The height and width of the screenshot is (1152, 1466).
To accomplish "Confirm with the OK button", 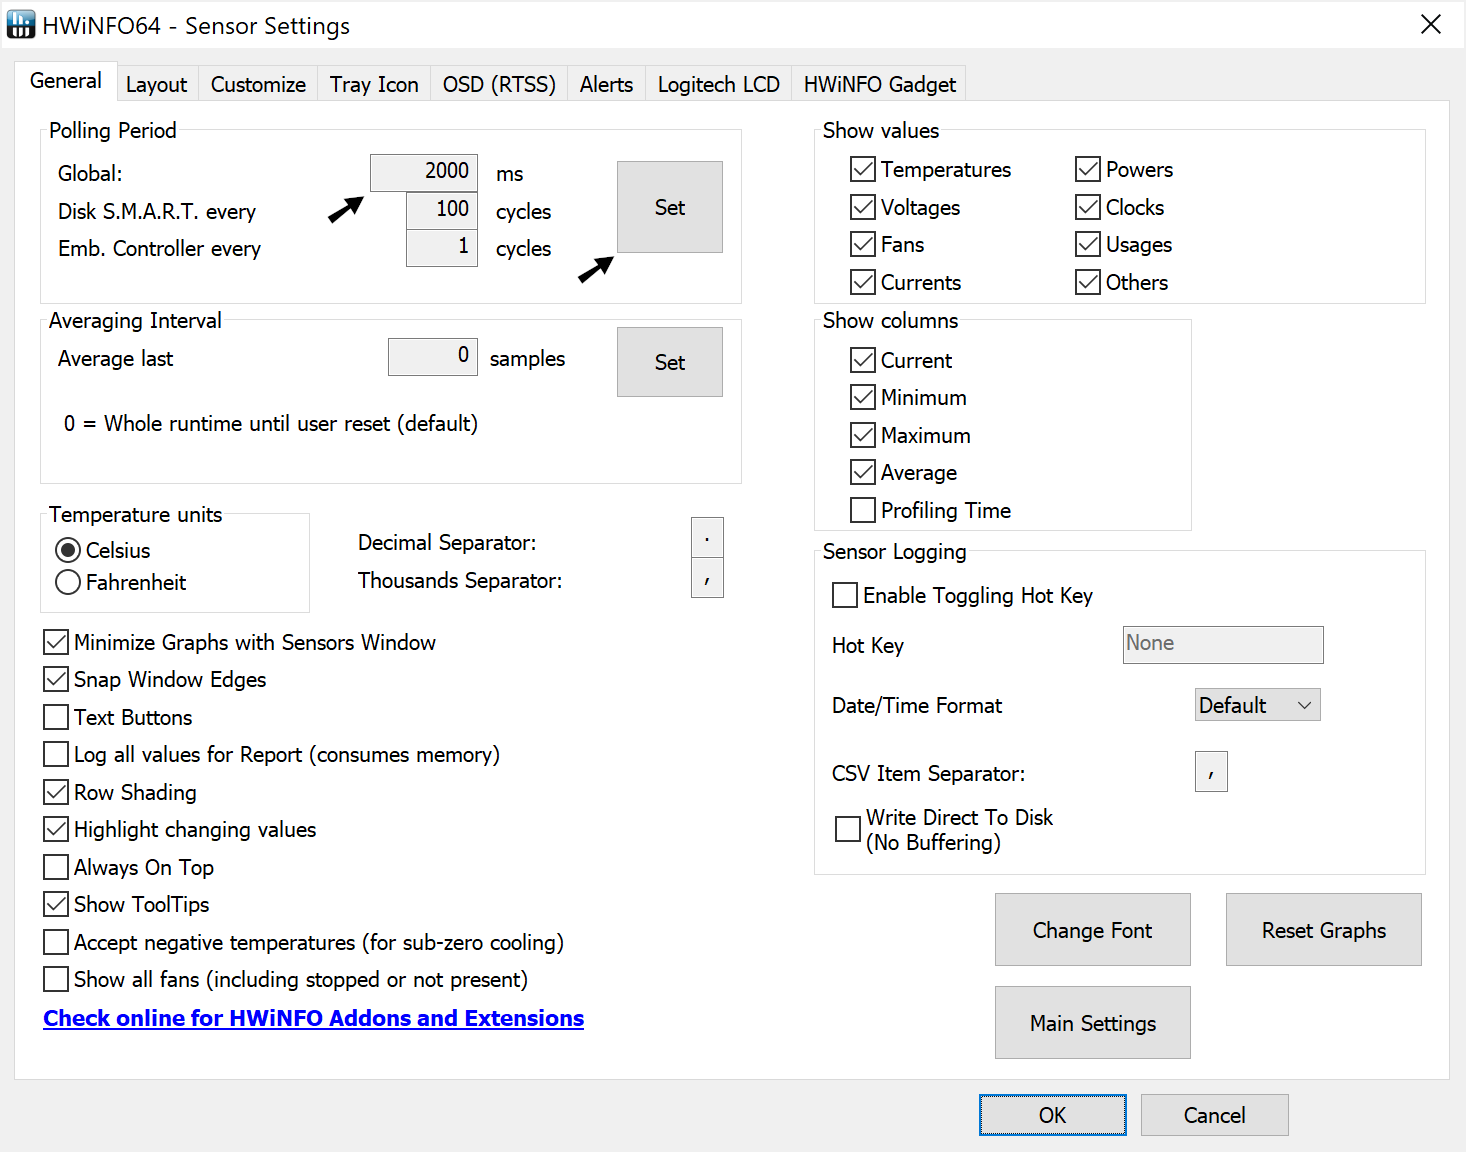I will (1053, 1115).
